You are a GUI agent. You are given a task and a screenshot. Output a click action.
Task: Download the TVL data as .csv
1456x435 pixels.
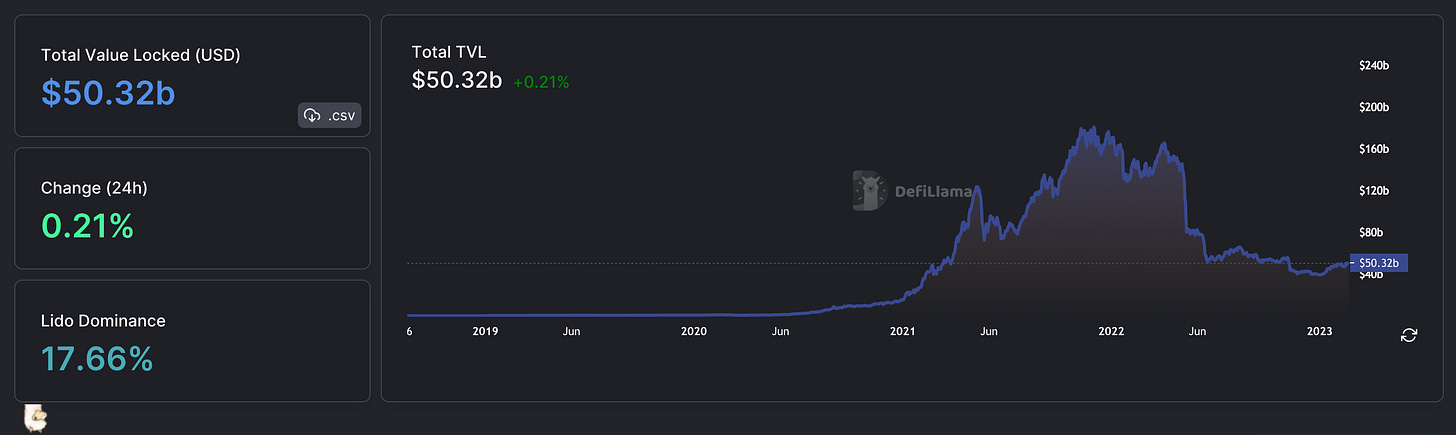[x=330, y=116]
